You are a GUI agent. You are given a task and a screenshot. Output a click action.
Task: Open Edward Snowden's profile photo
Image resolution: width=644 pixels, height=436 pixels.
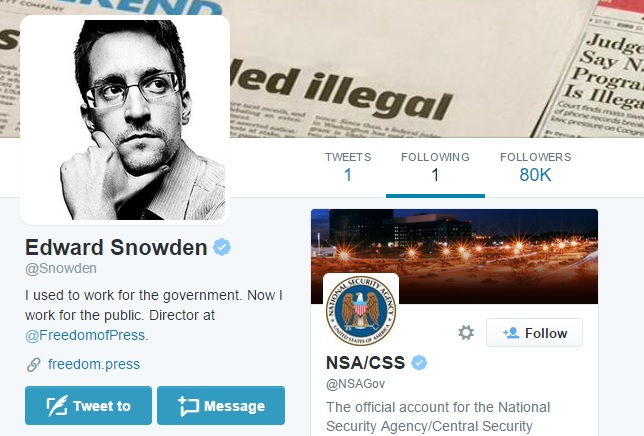tap(125, 120)
